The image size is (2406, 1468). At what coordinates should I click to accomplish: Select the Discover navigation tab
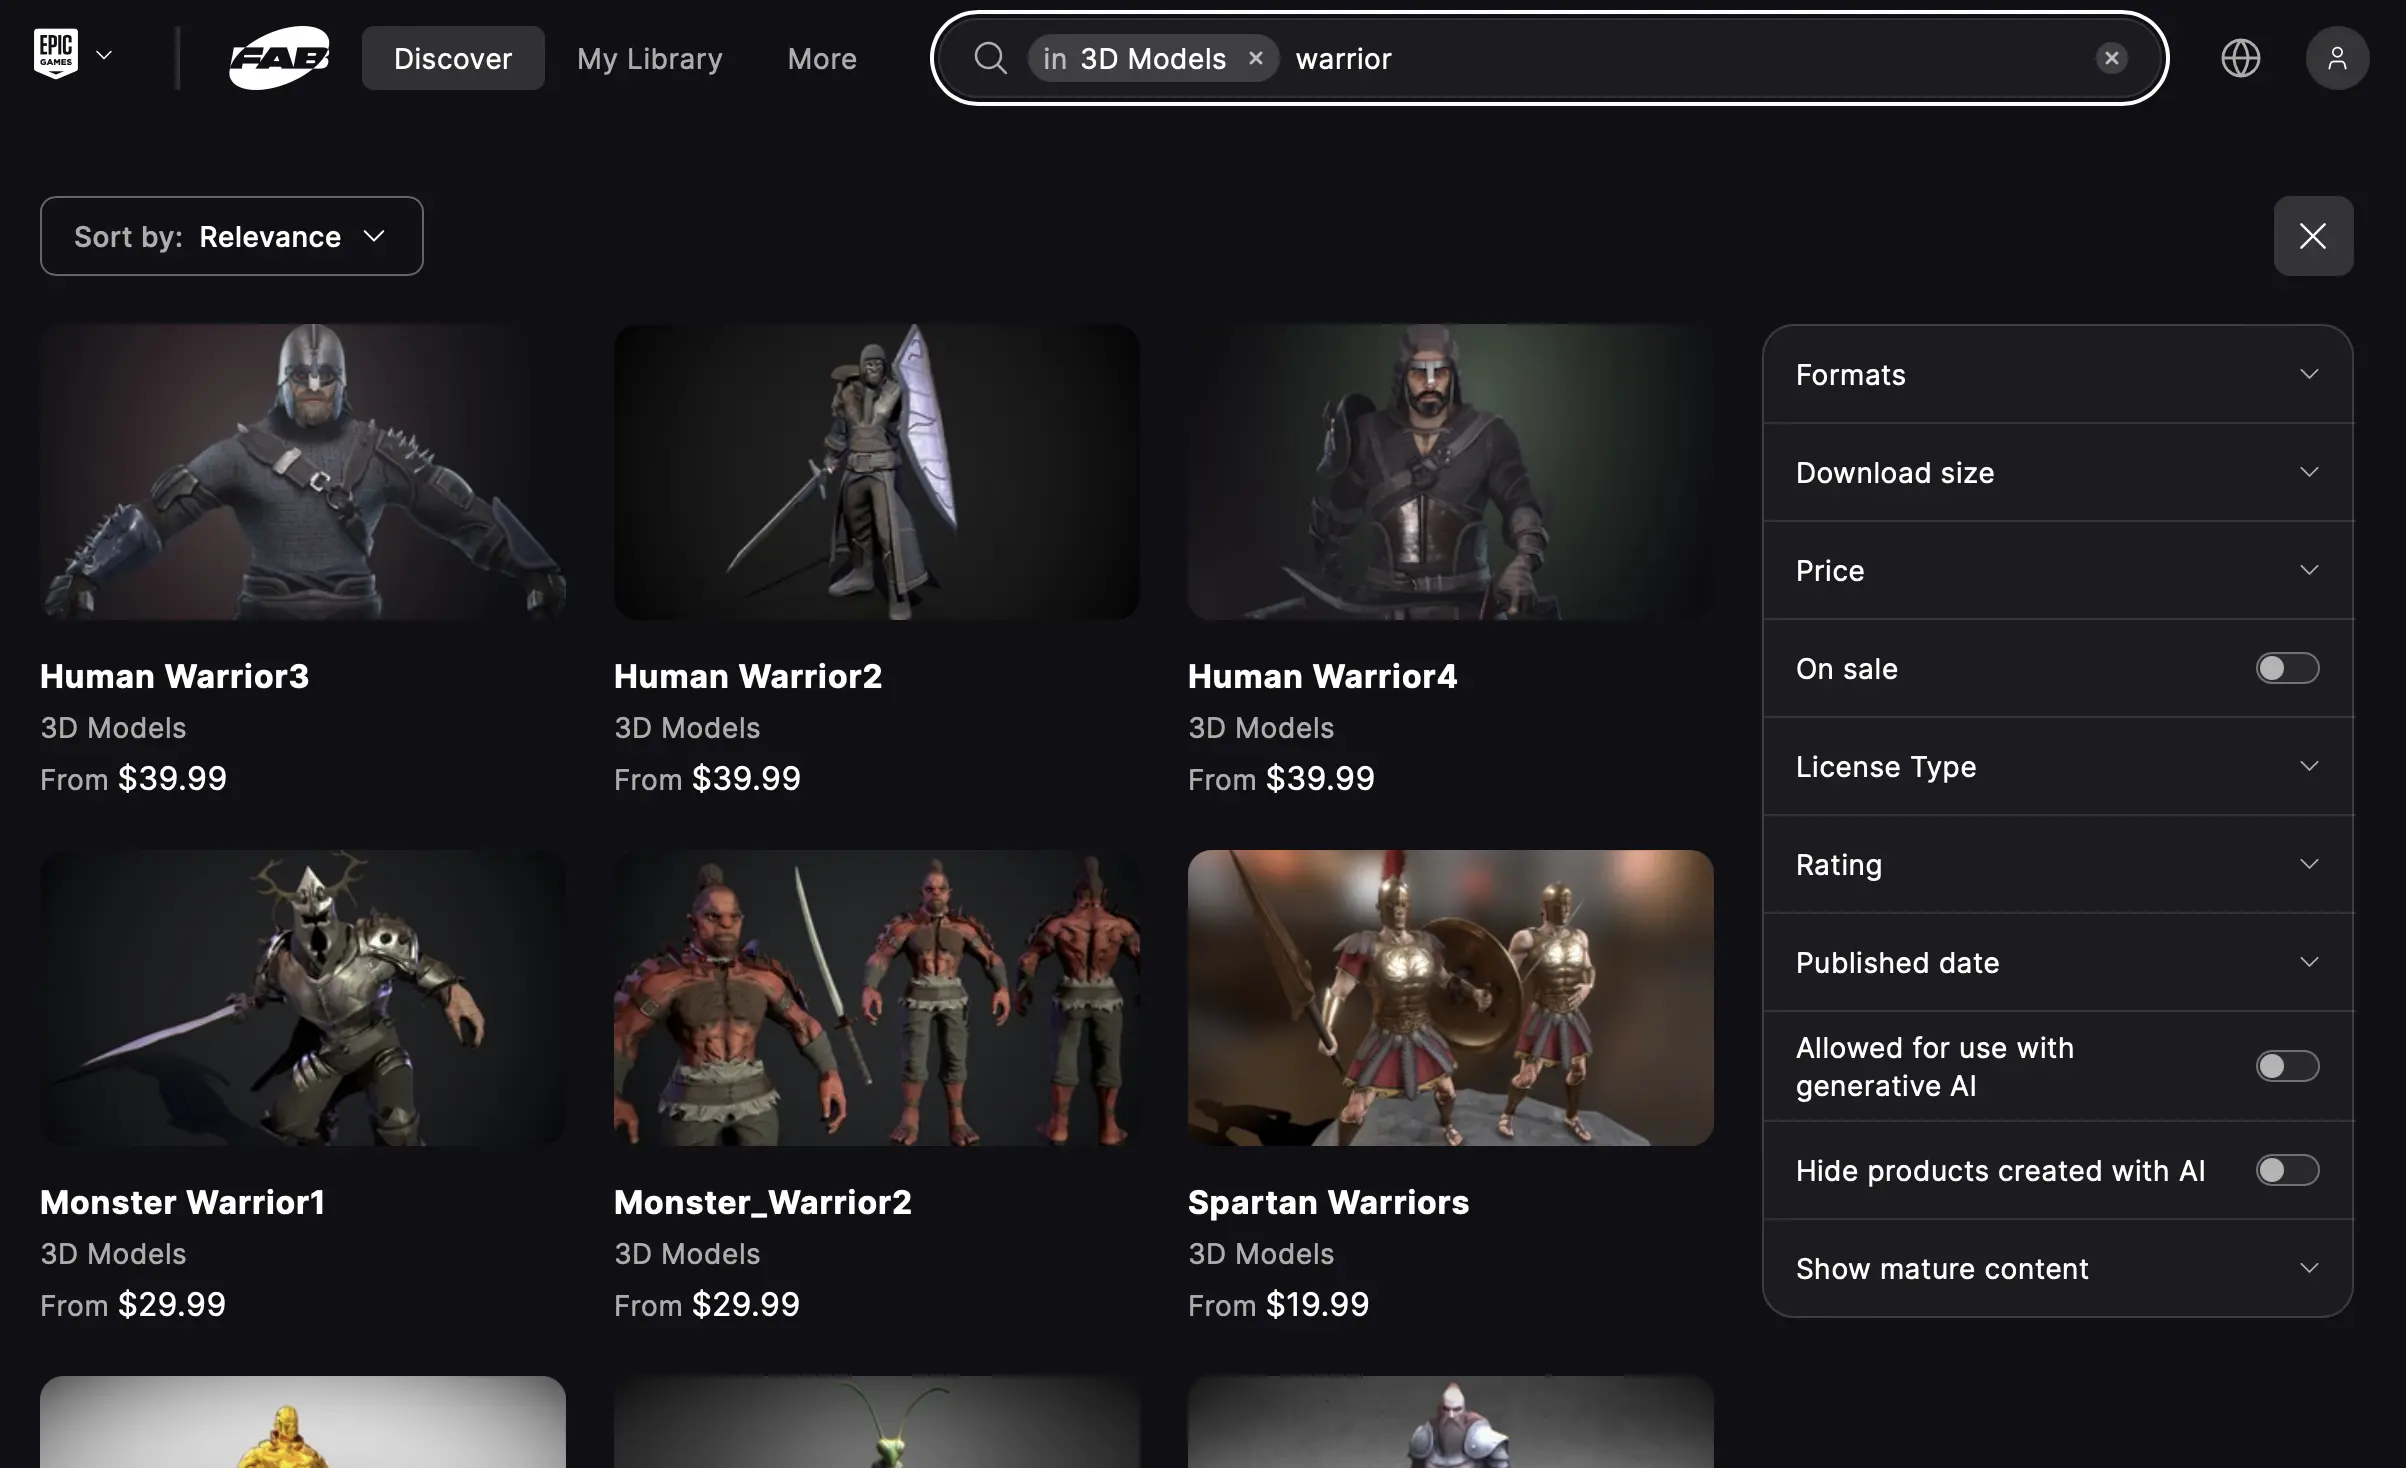[452, 57]
